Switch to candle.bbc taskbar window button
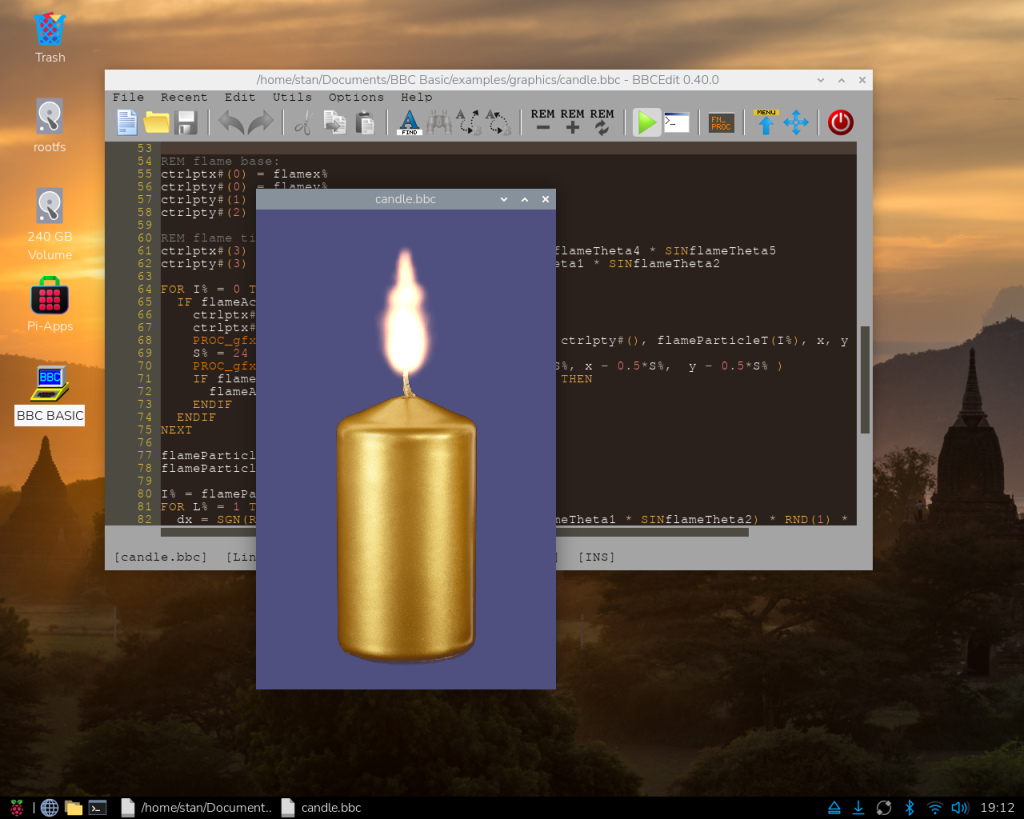The width and height of the screenshot is (1024, 819). [321, 807]
